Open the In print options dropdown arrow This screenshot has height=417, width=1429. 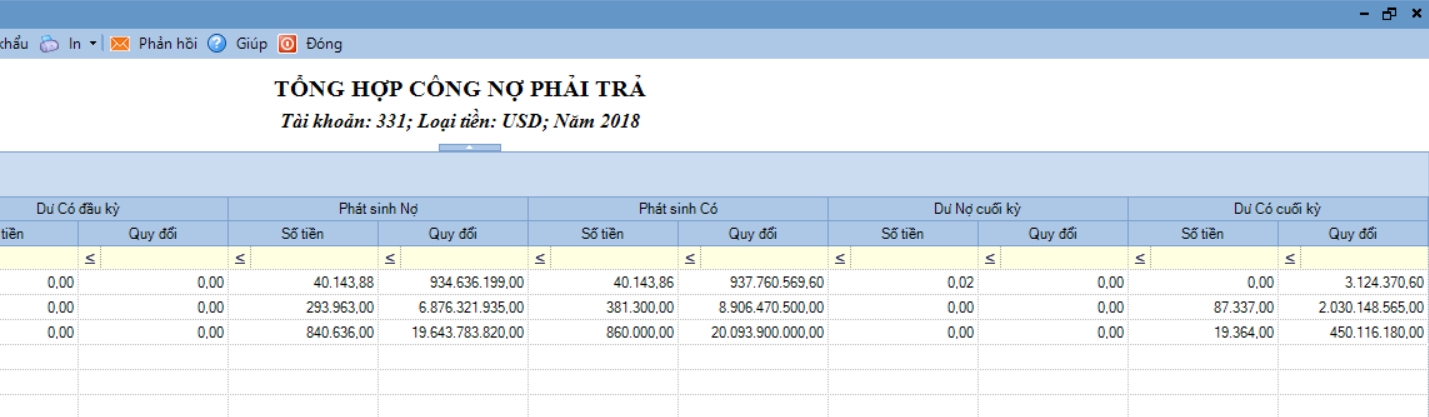point(93,44)
